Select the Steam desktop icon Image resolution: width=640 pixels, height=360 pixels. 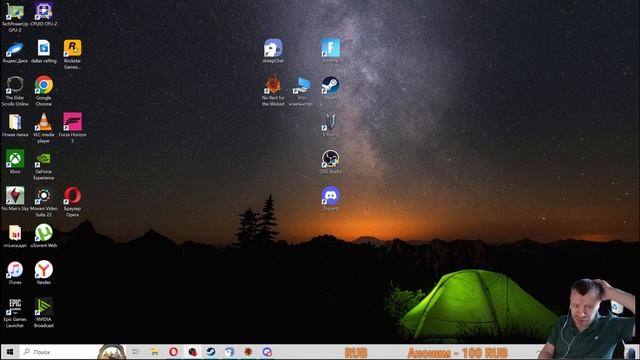tap(330, 88)
